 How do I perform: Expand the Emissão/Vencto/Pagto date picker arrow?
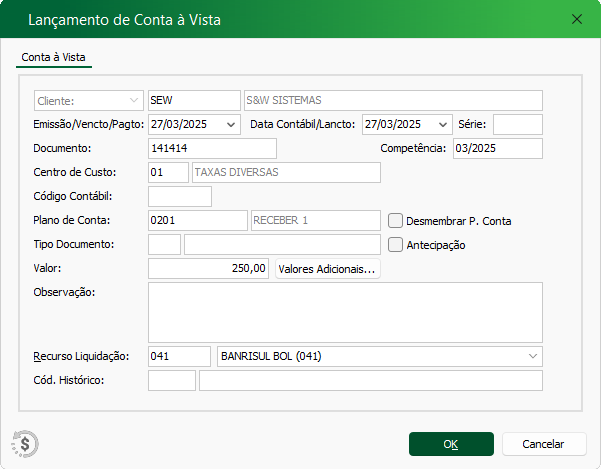click(x=231, y=125)
